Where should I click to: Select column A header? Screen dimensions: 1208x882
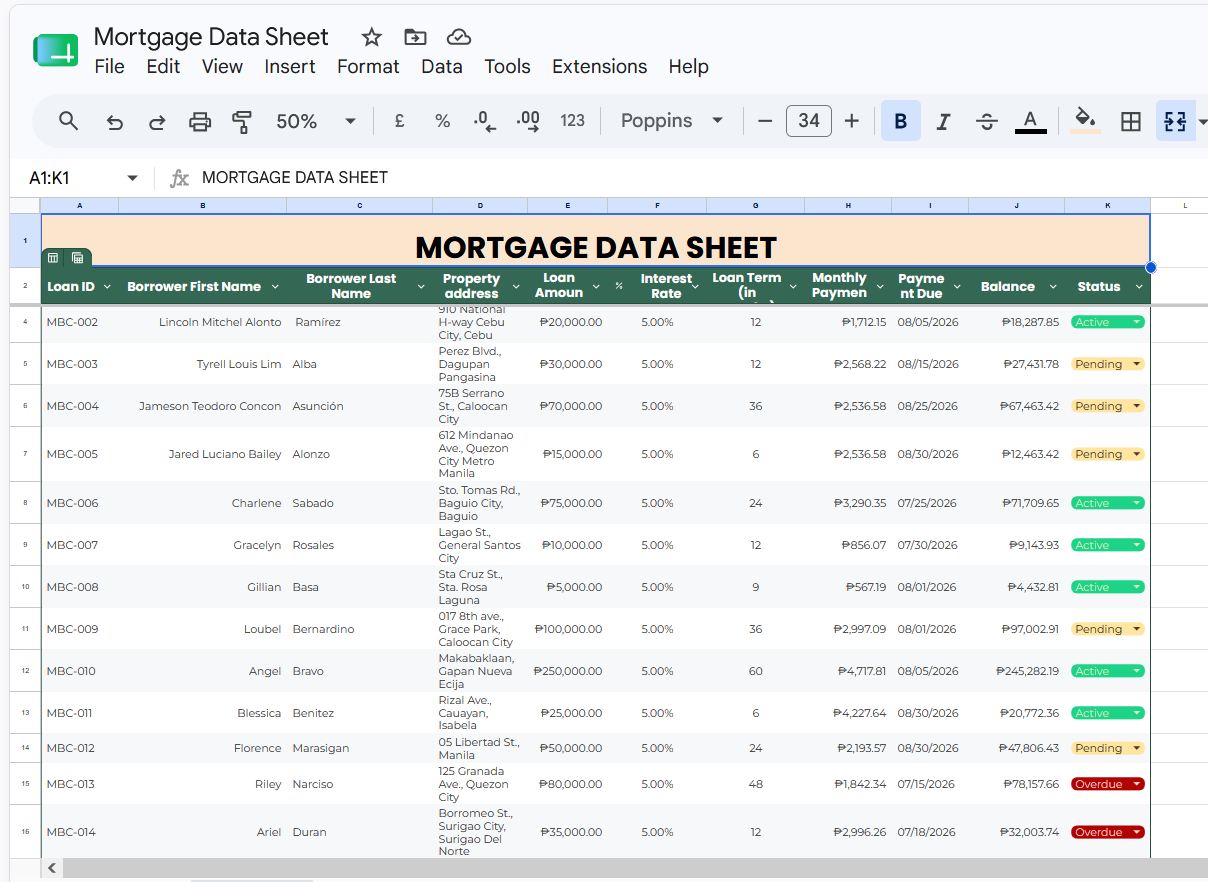click(80, 205)
